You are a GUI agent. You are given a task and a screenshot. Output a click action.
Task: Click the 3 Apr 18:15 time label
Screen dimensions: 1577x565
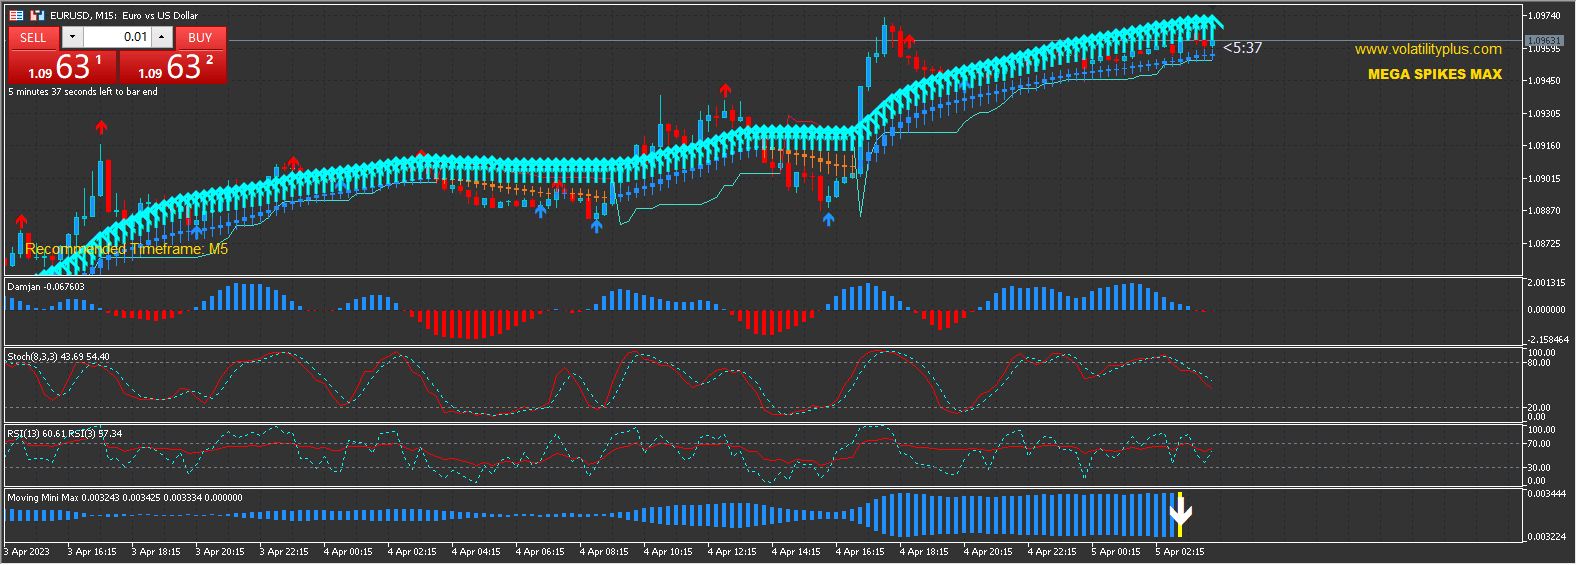(156, 552)
